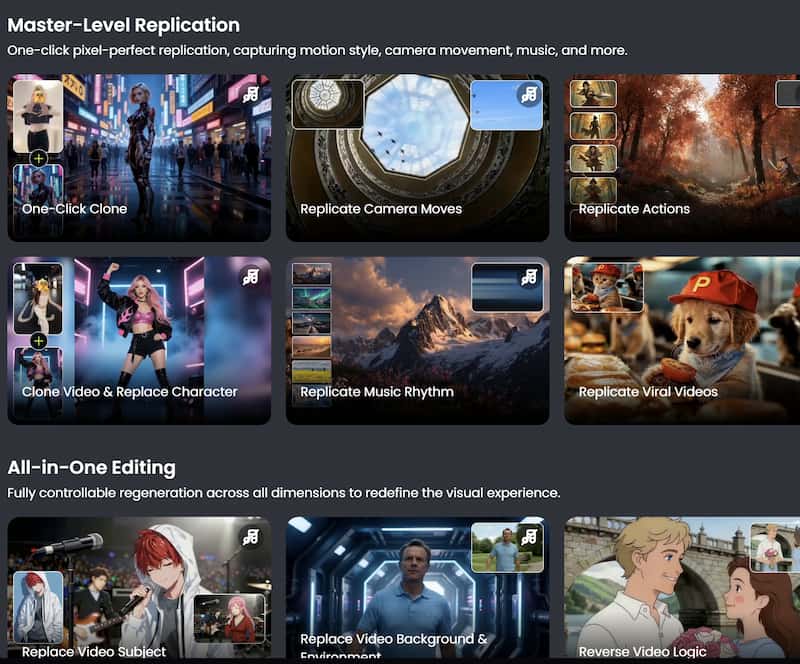The height and width of the screenshot is (664, 800).
Task: Open Replicate Actions card
Action: (x=682, y=158)
